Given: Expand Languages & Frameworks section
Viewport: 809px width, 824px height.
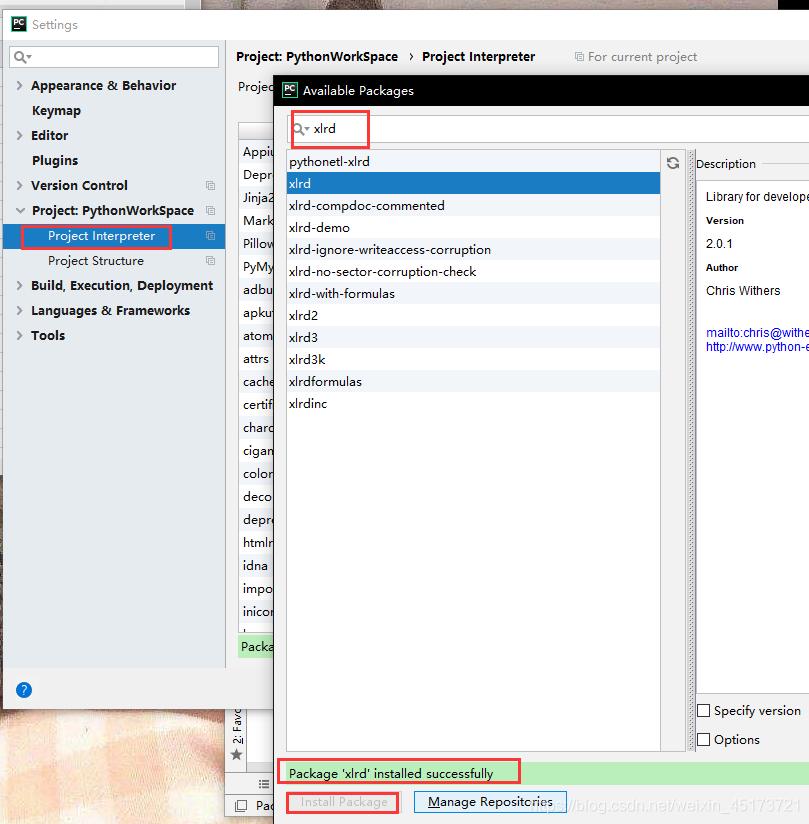Looking at the screenshot, I should coord(19,311).
